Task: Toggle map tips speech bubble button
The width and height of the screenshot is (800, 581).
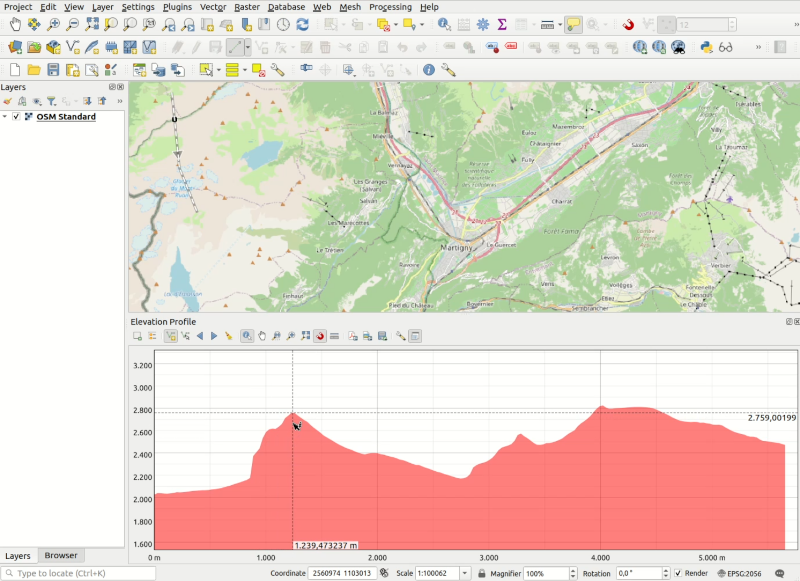Action: (573, 24)
